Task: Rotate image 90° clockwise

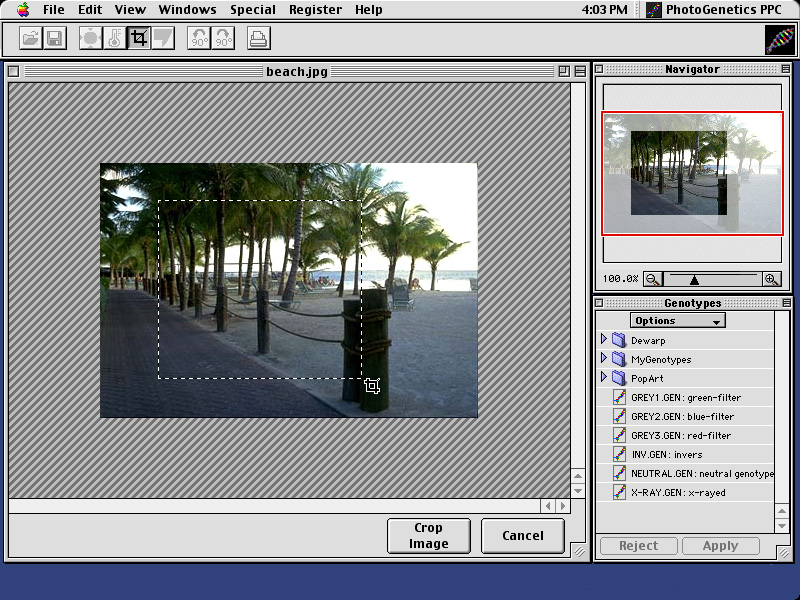Action: coord(223,39)
